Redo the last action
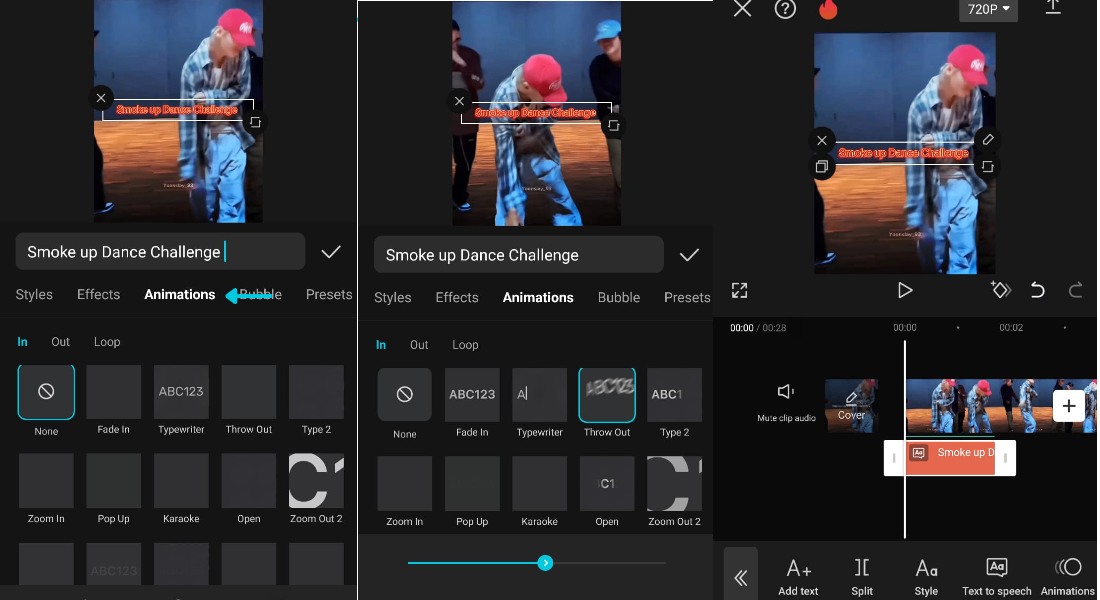The image size is (1100, 600). pyautogui.click(x=1075, y=290)
